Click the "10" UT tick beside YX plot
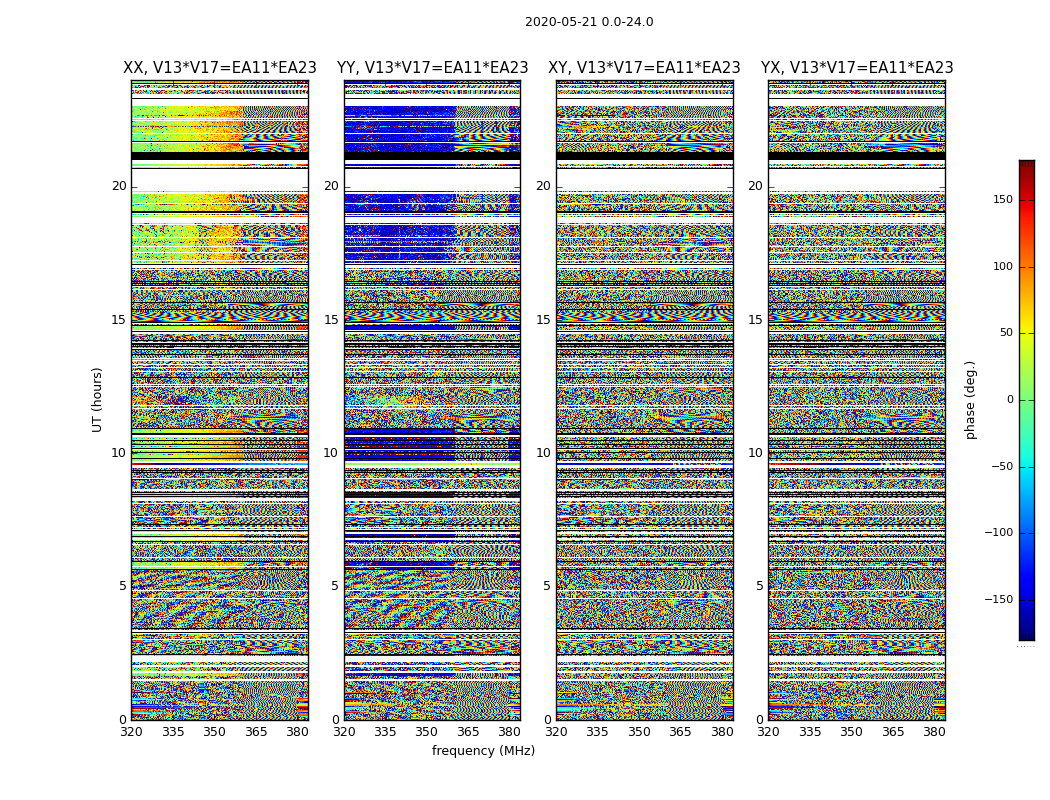This screenshot has height=800, width=1050. [x=756, y=453]
